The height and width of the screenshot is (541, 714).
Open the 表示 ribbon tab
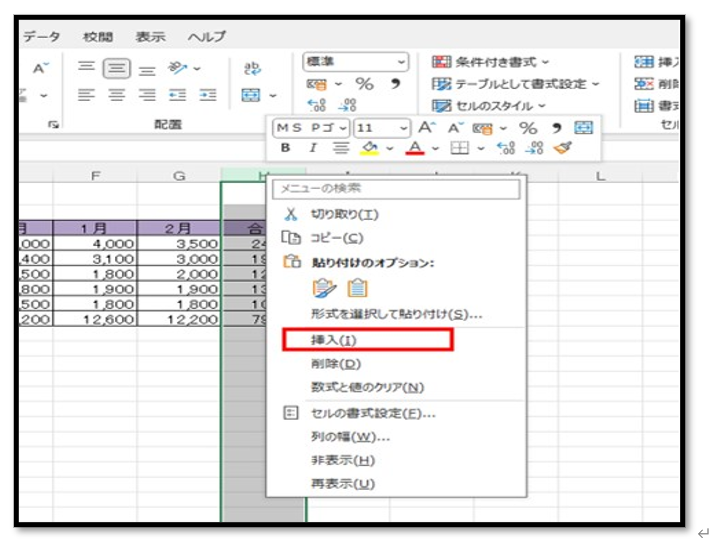point(150,36)
